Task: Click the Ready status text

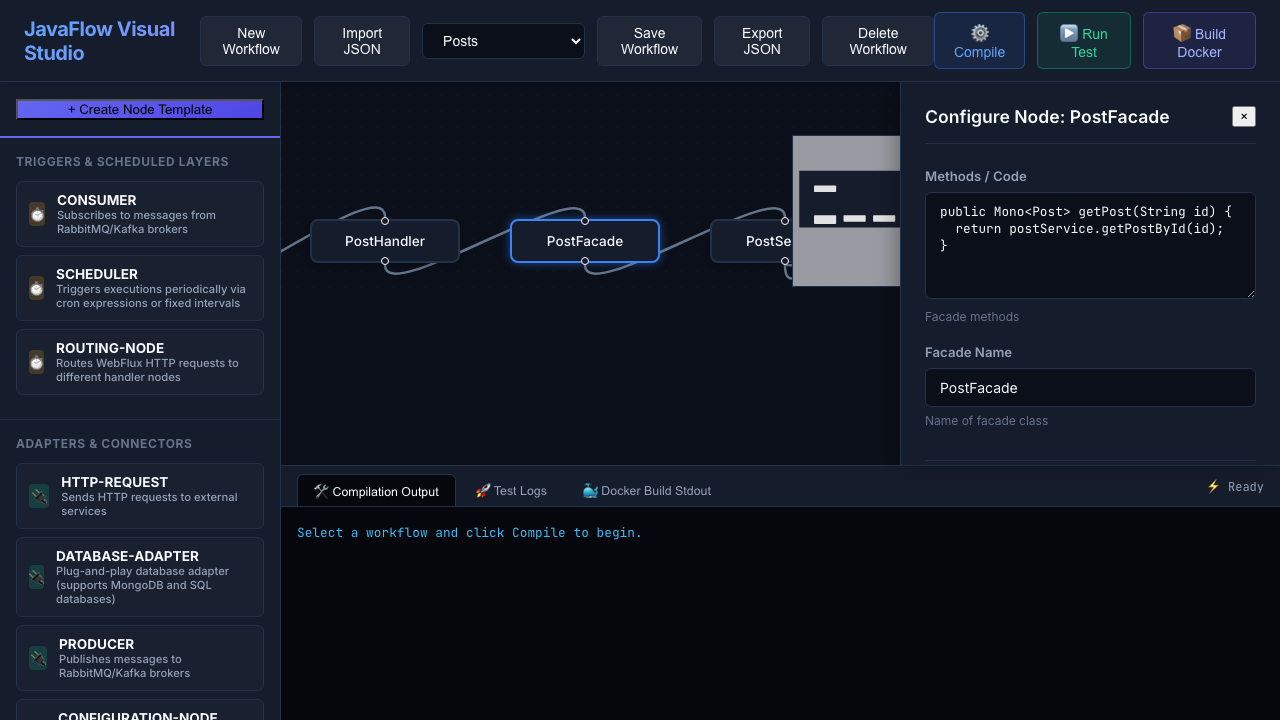Action: (x=1246, y=487)
